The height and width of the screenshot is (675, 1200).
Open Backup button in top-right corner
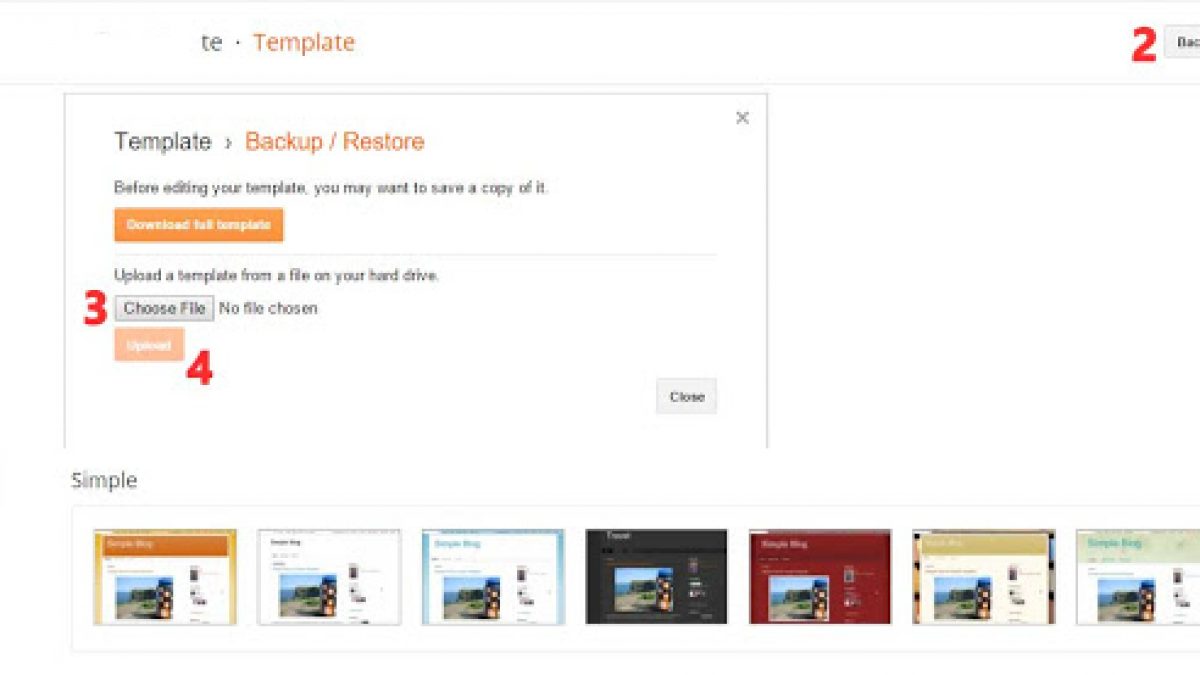[x=1183, y=42]
